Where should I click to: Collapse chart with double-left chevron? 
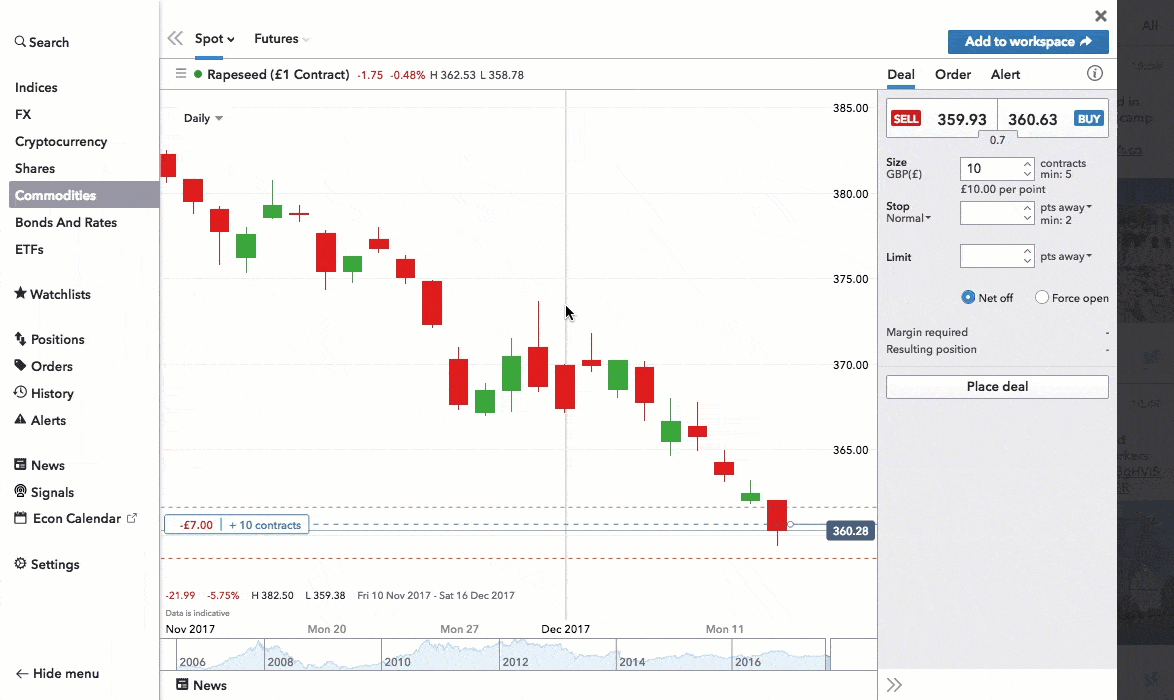(x=175, y=38)
